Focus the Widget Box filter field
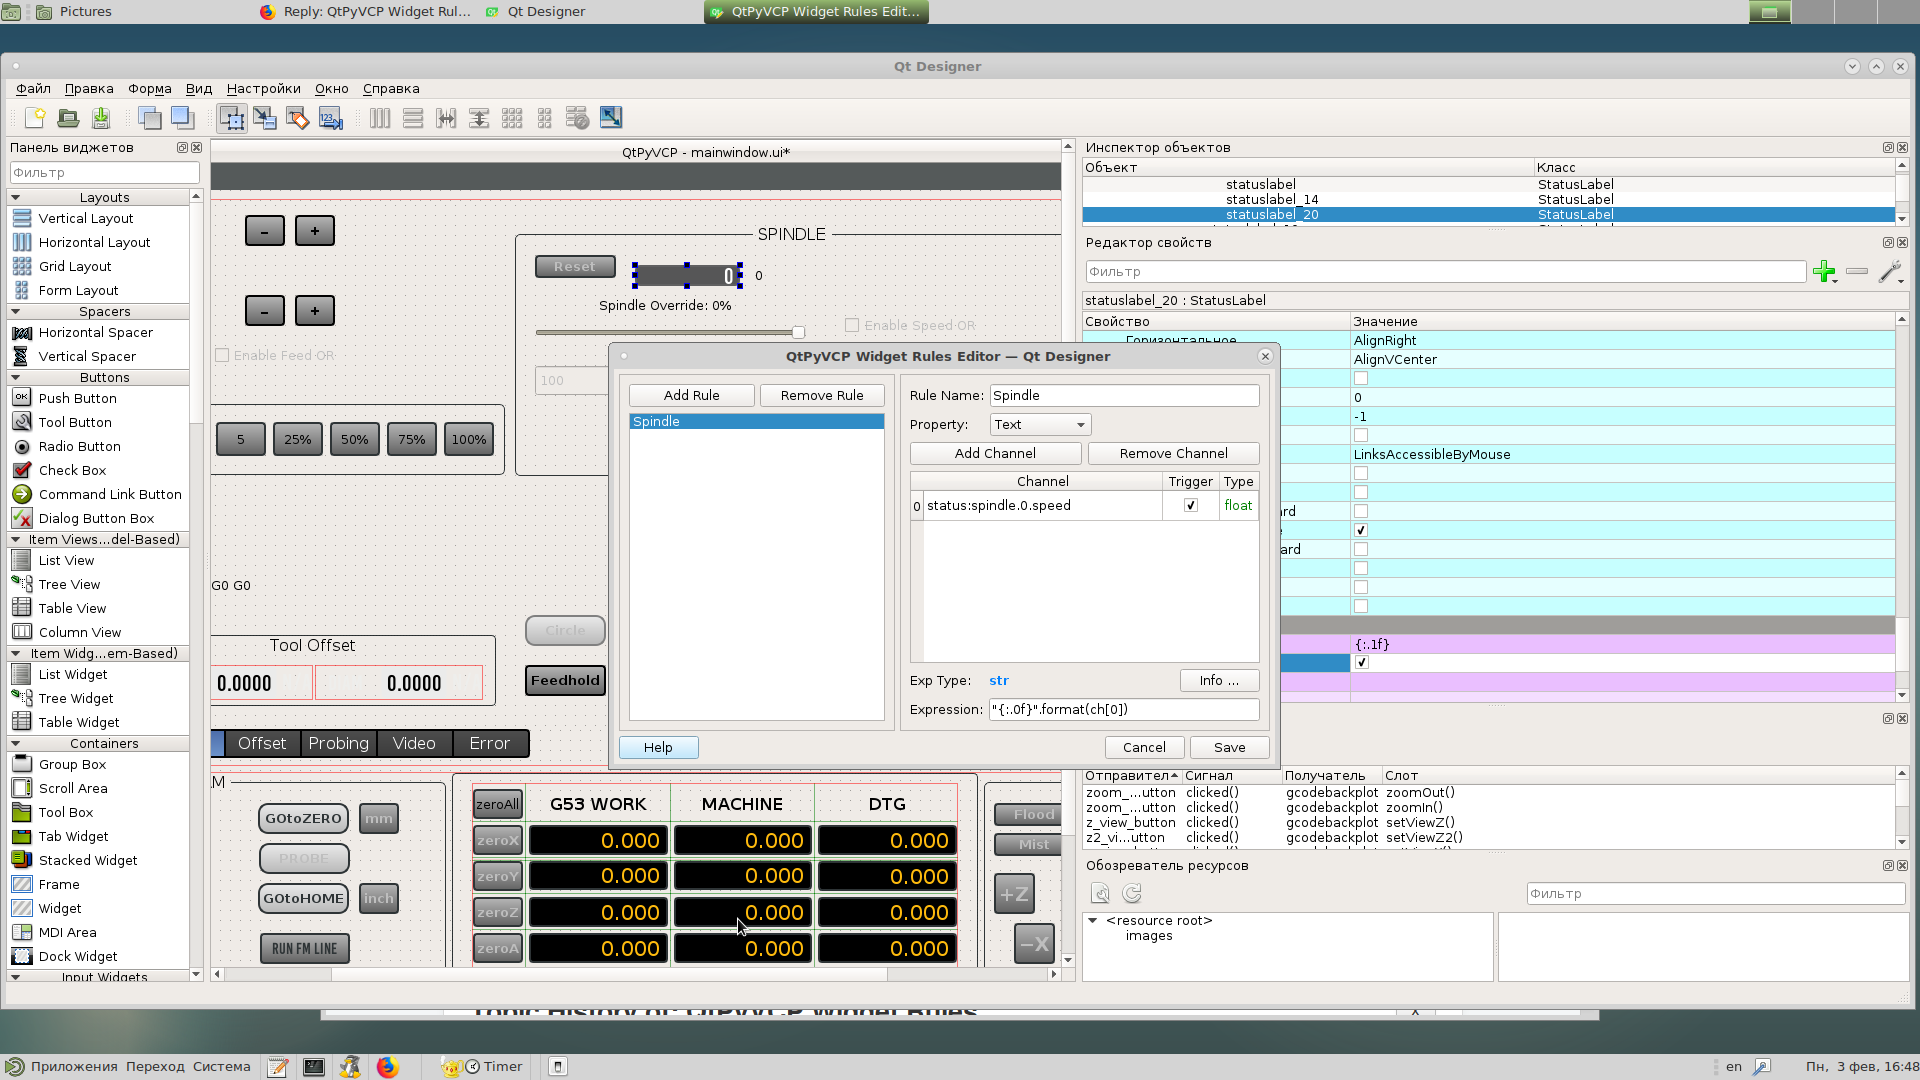The height and width of the screenshot is (1080, 1920). [x=104, y=173]
